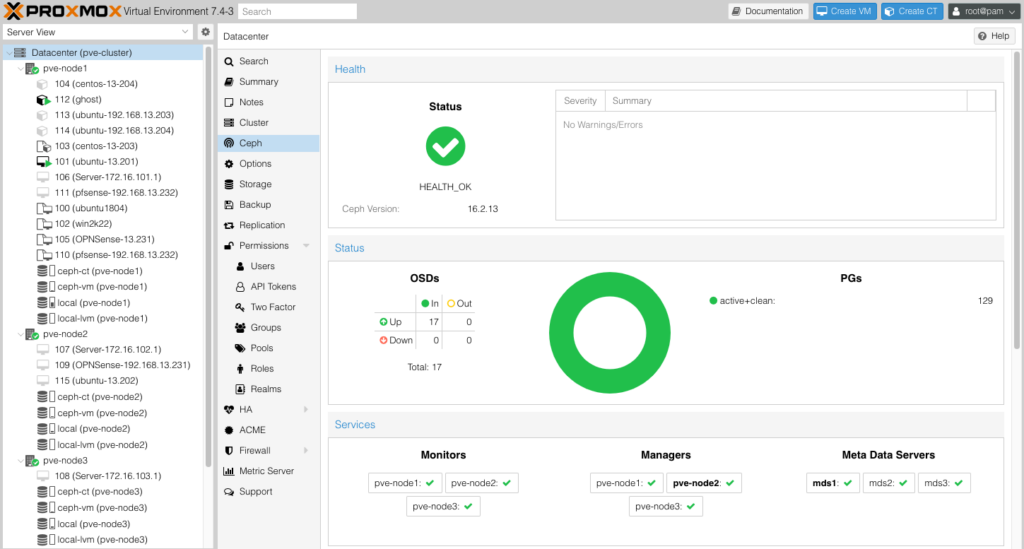Click the Options gear icon
Image resolution: width=1024 pixels, height=549 pixels.
pos(229,164)
